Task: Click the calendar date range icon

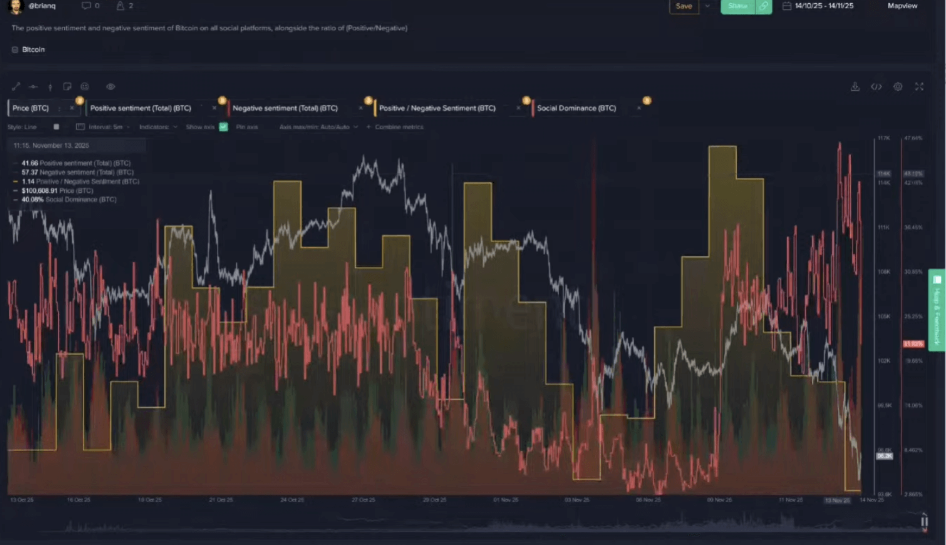Action: [787, 6]
